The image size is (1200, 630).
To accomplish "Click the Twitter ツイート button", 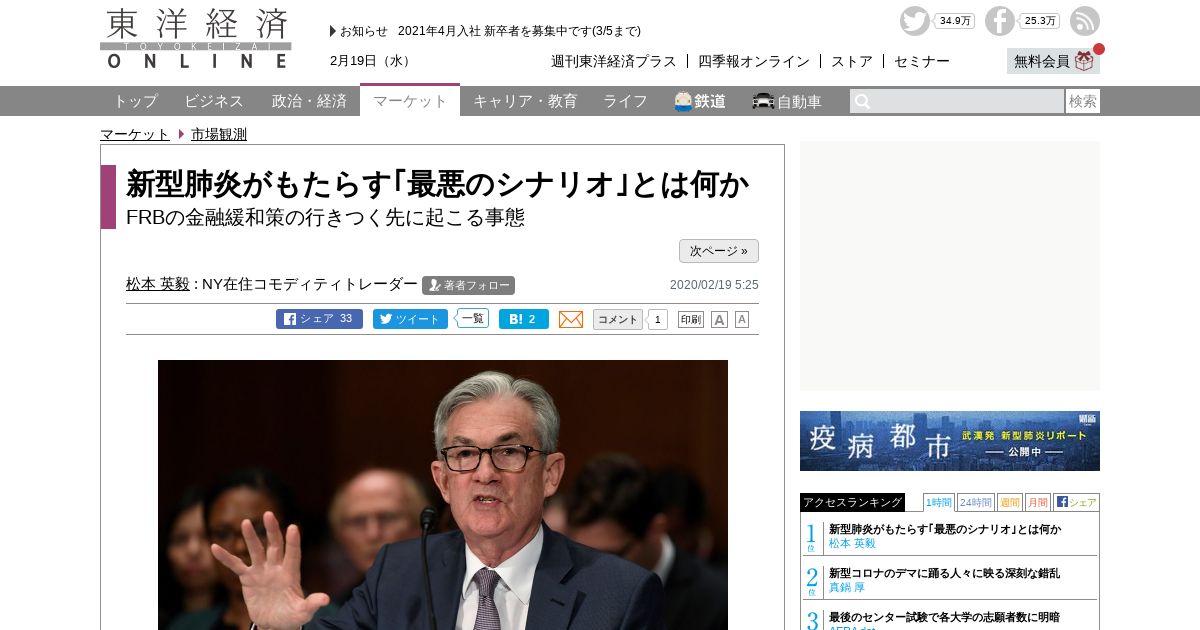I will (x=410, y=319).
